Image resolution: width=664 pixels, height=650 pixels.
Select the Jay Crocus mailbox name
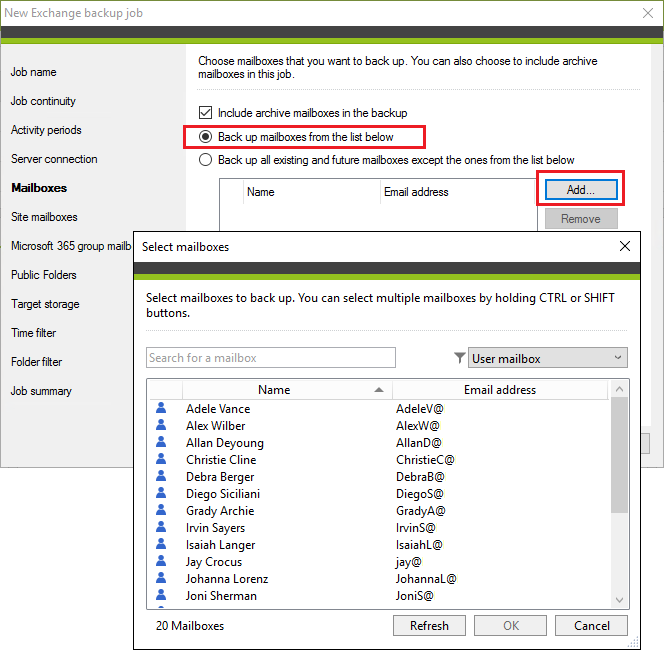click(214, 562)
